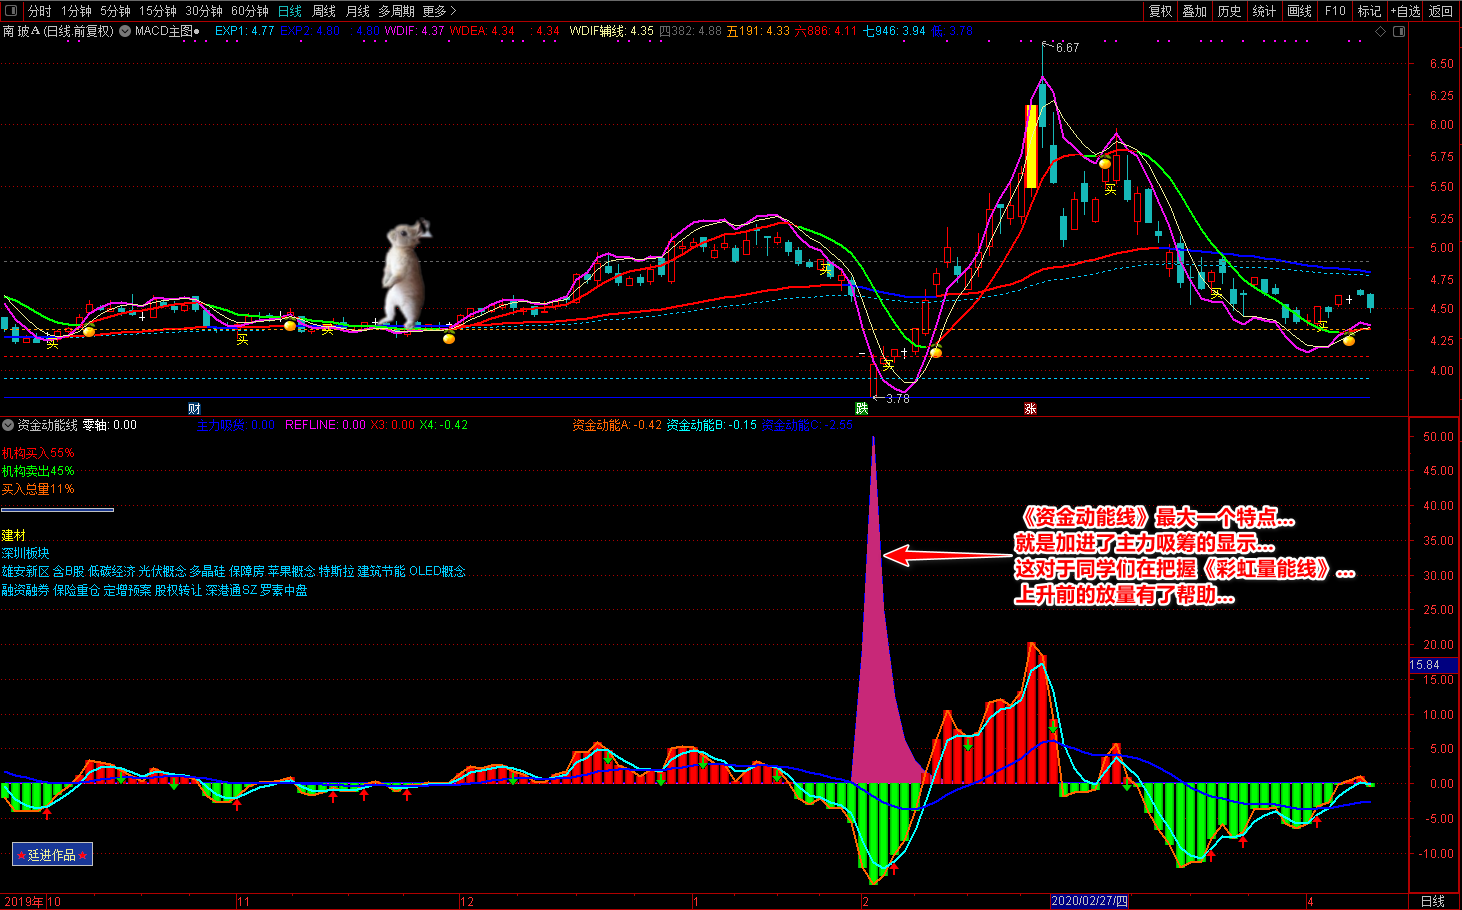The image size is (1462, 910).
Task: Click the 迷进作品 star badge
Action: [x=52, y=855]
